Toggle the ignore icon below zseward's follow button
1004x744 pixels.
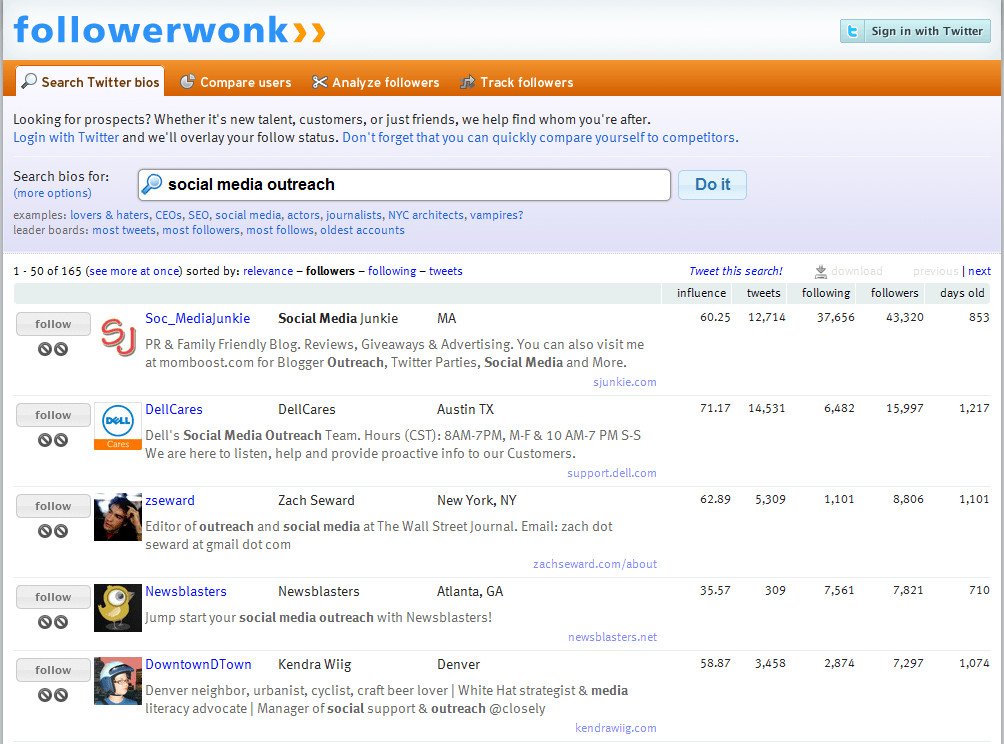(44, 529)
